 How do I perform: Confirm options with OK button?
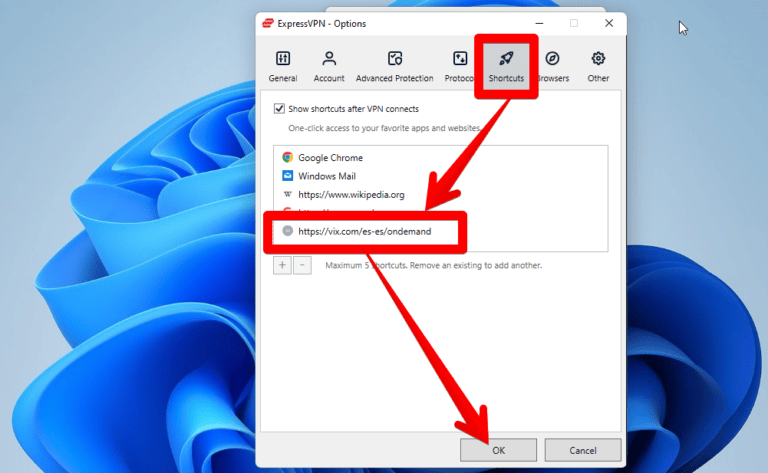pos(498,450)
